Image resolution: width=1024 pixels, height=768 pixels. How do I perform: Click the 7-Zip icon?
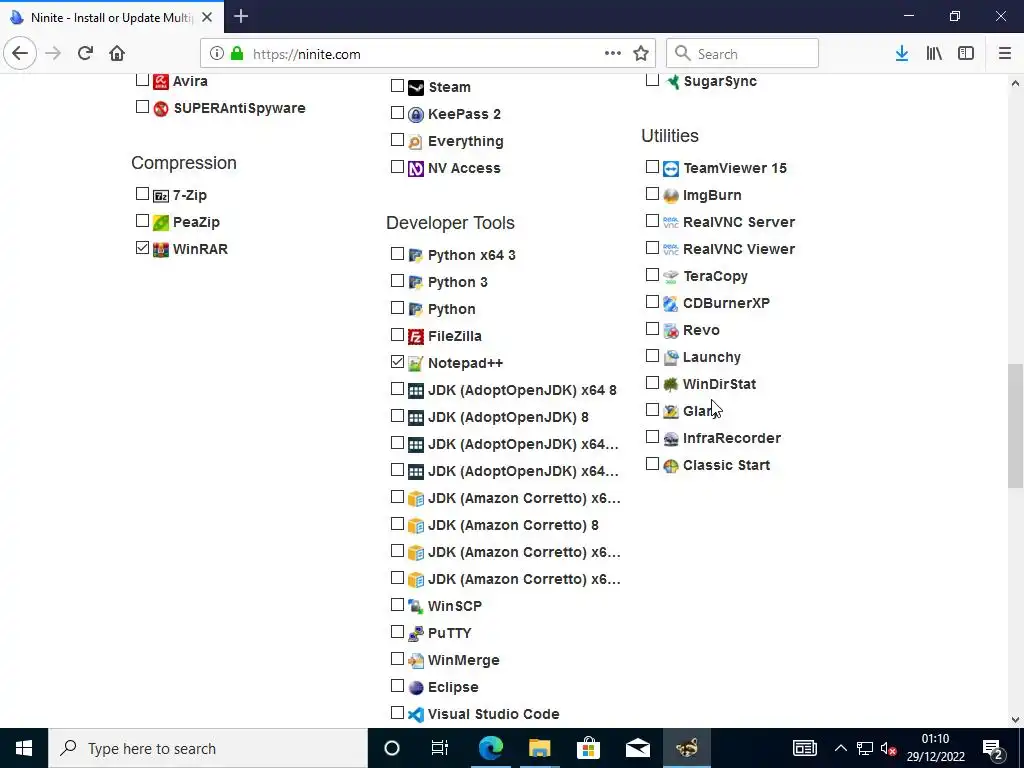pyautogui.click(x=161, y=195)
